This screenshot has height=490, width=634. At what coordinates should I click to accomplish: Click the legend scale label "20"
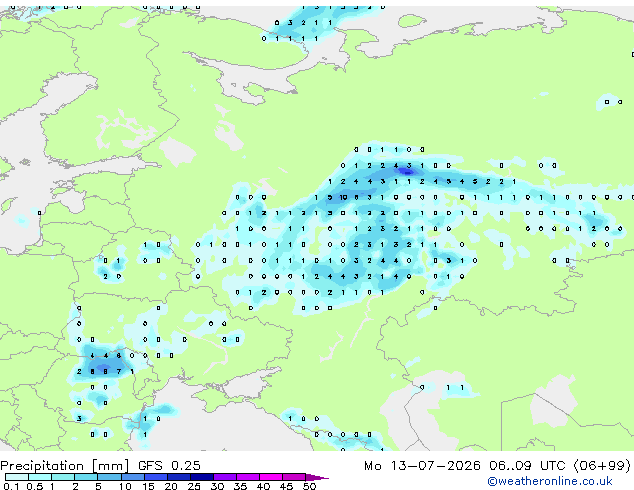tap(171, 486)
